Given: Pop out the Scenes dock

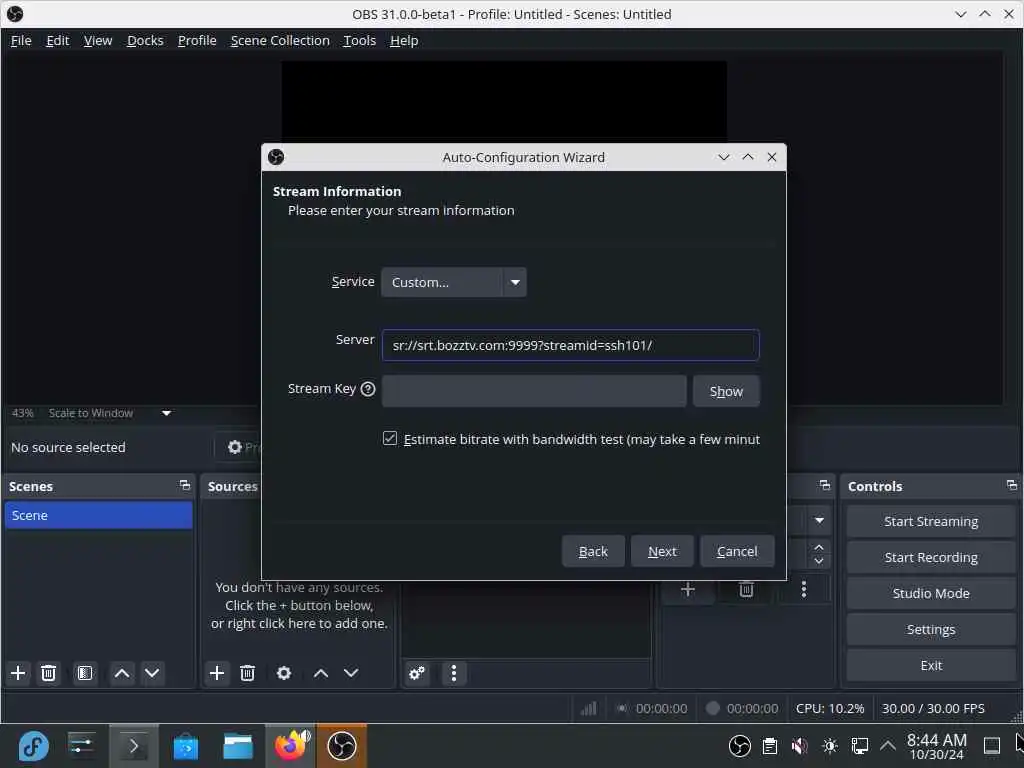Looking at the screenshot, I should pyautogui.click(x=185, y=485).
